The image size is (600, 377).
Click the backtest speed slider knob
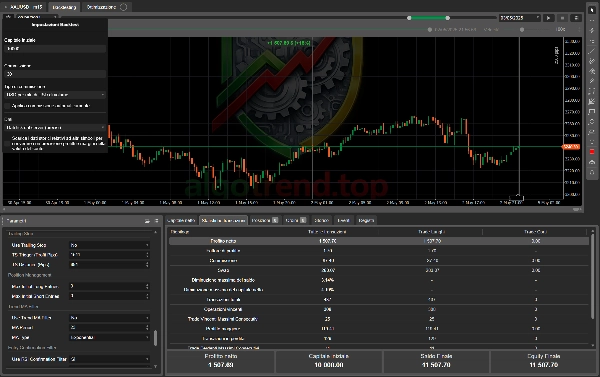pos(522,29)
